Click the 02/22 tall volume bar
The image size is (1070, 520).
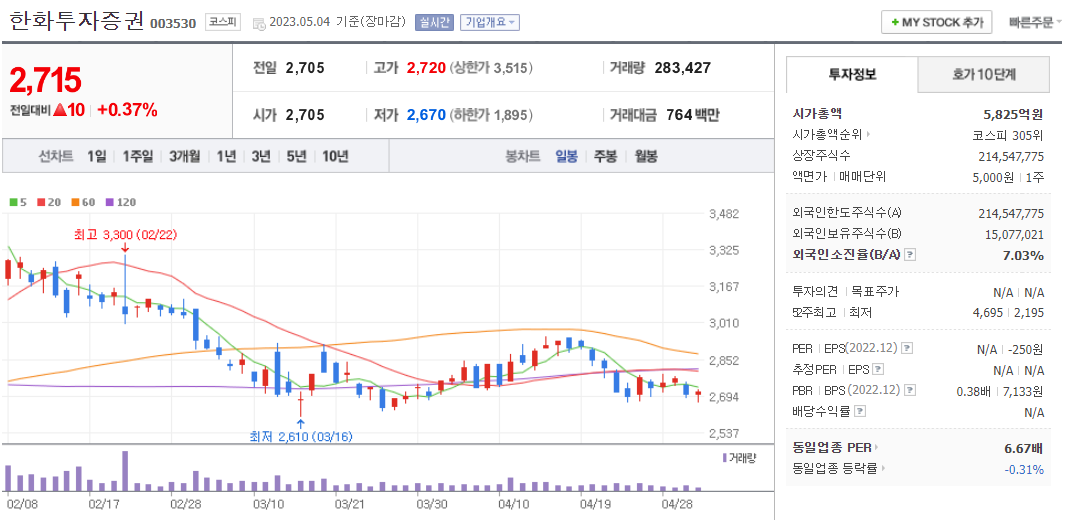(x=125, y=471)
